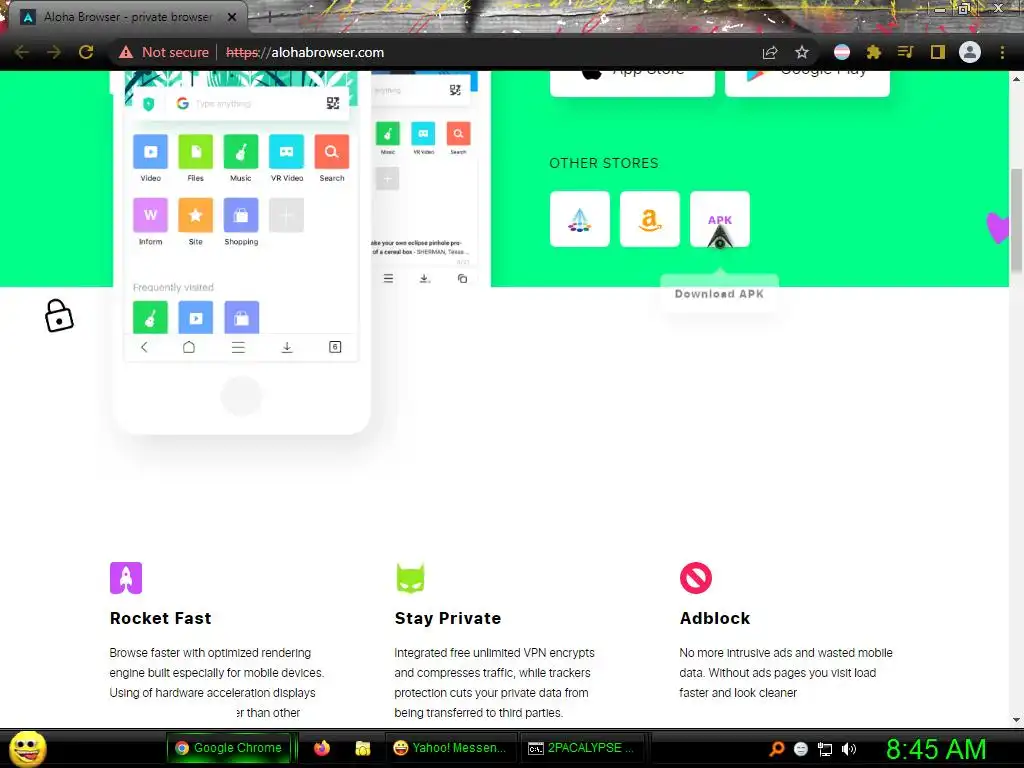Click the Stay Private heading
The height and width of the screenshot is (768, 1024).
pyautogui.click(x=448, y=618)
